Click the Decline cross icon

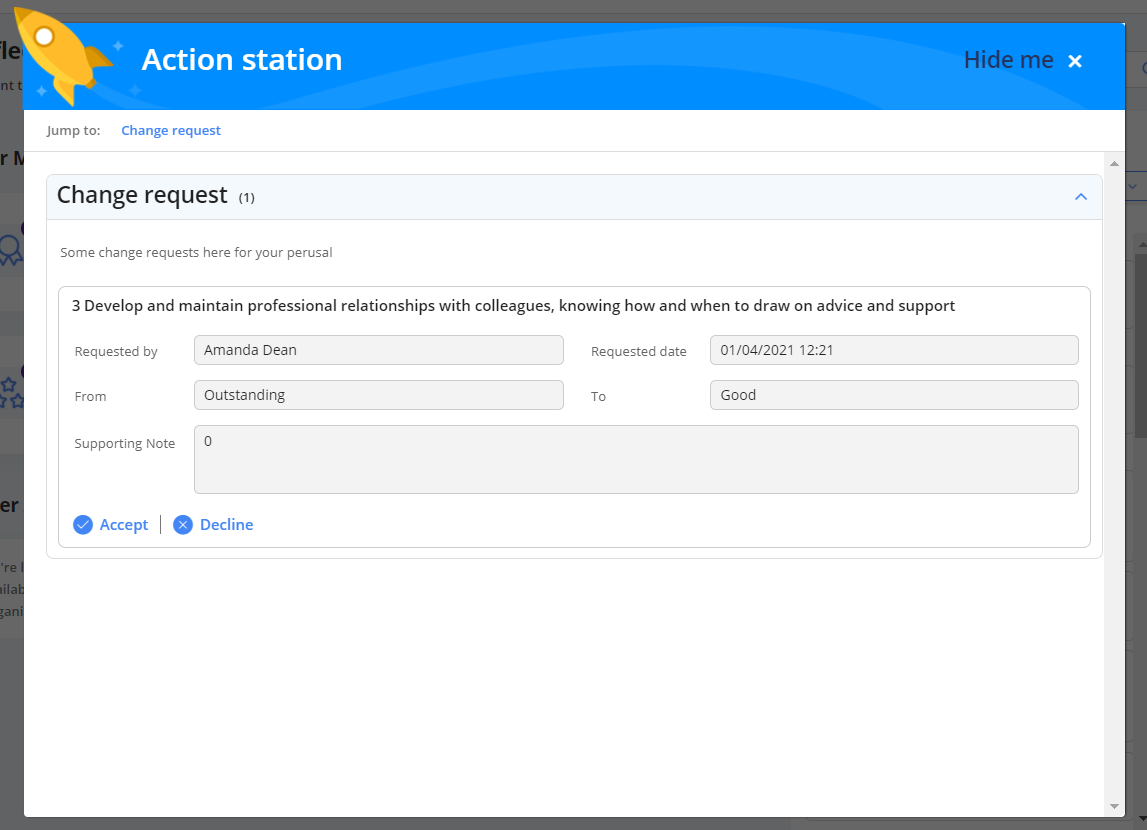[x=183, y=525]
